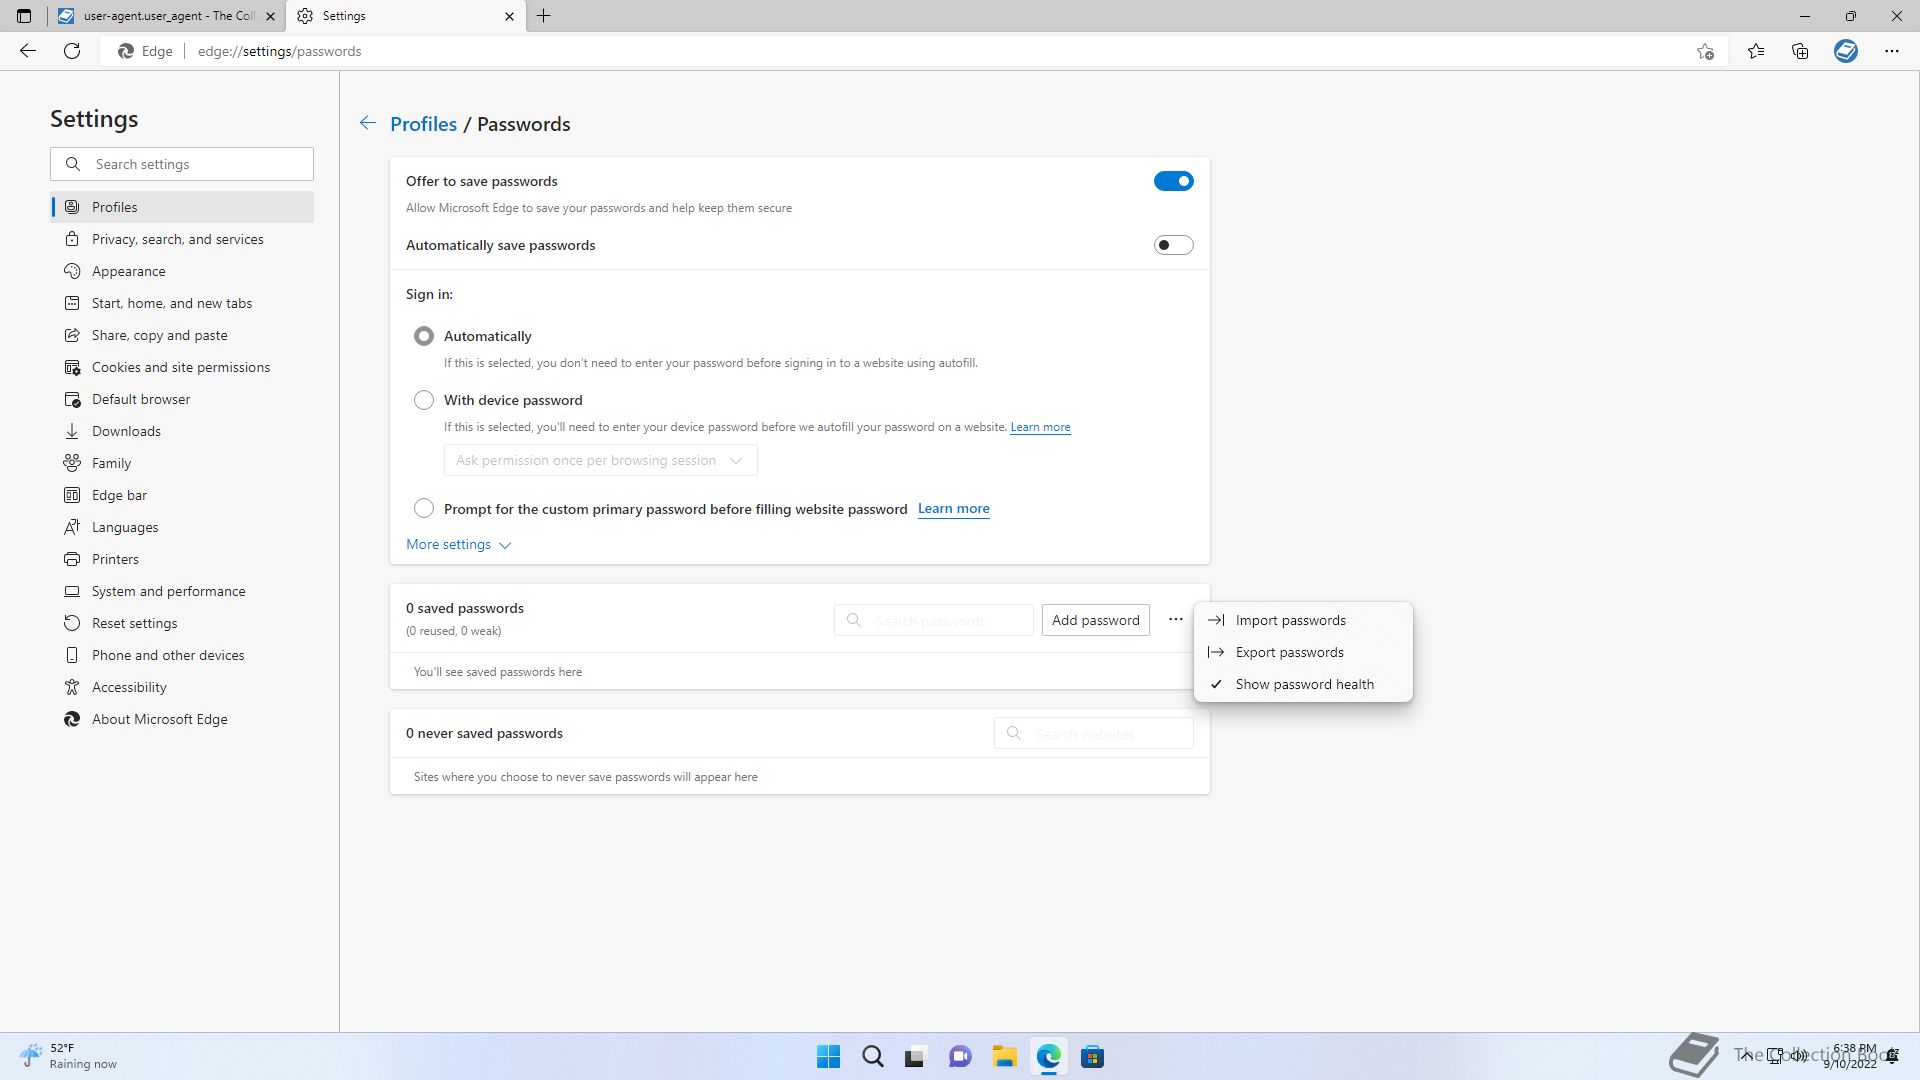Open primary password Learn more link

pyautogui.click(x=953, y=509)
